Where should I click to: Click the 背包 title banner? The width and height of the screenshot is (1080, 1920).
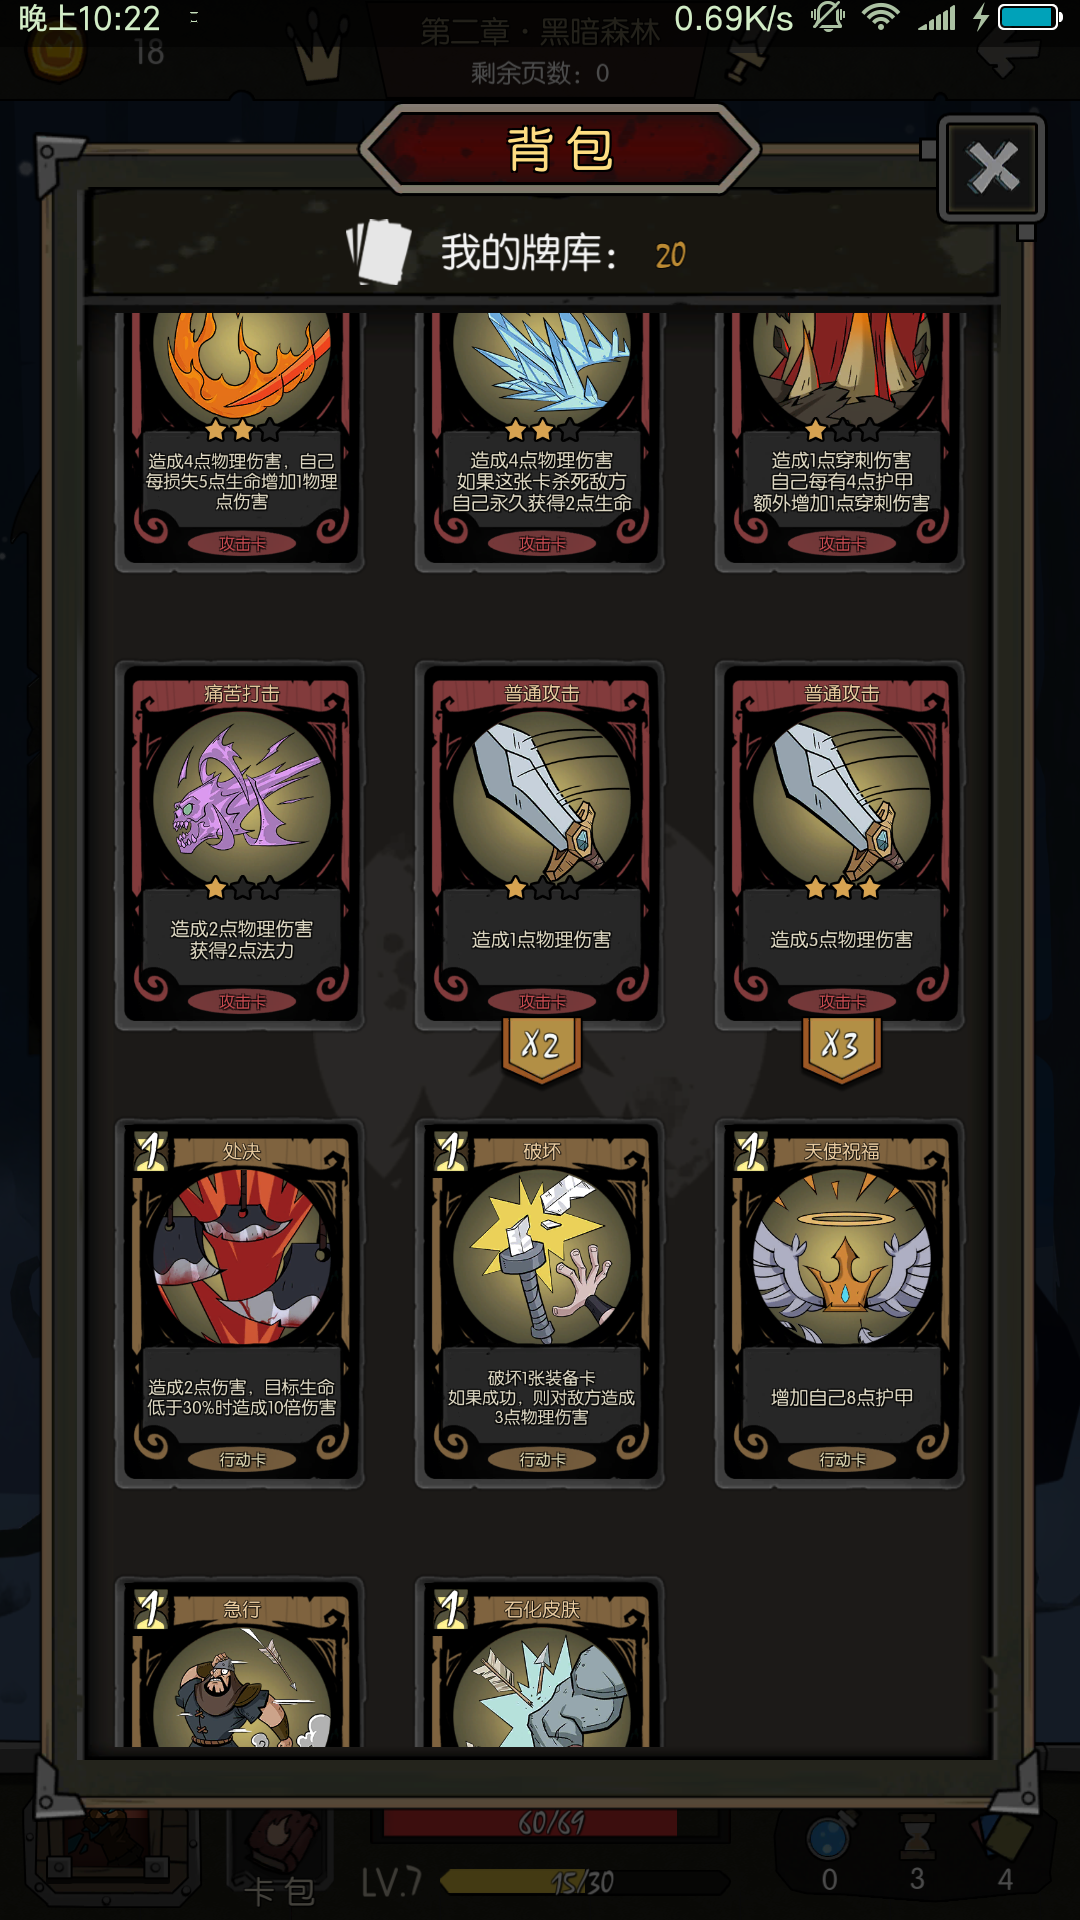coord(560,149)
